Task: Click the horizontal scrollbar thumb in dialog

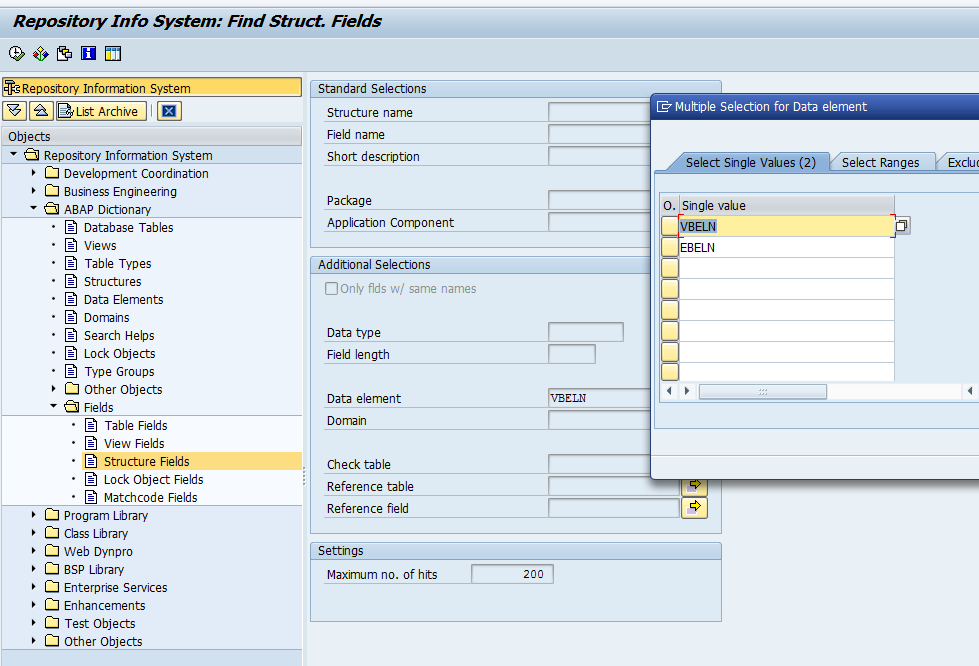Action: [762, 391]
